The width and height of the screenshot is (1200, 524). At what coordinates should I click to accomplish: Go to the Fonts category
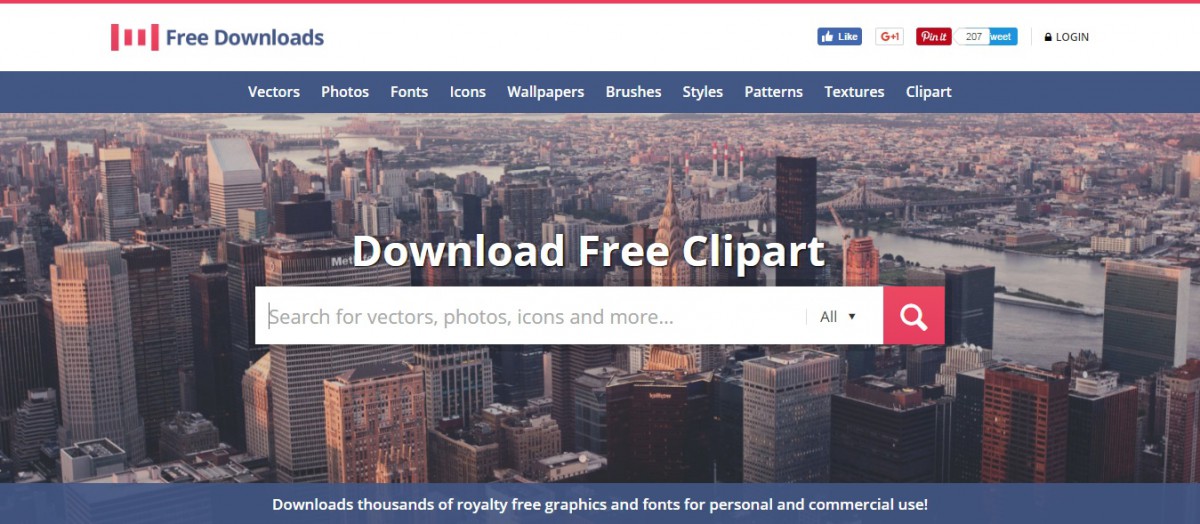(409, 91)
